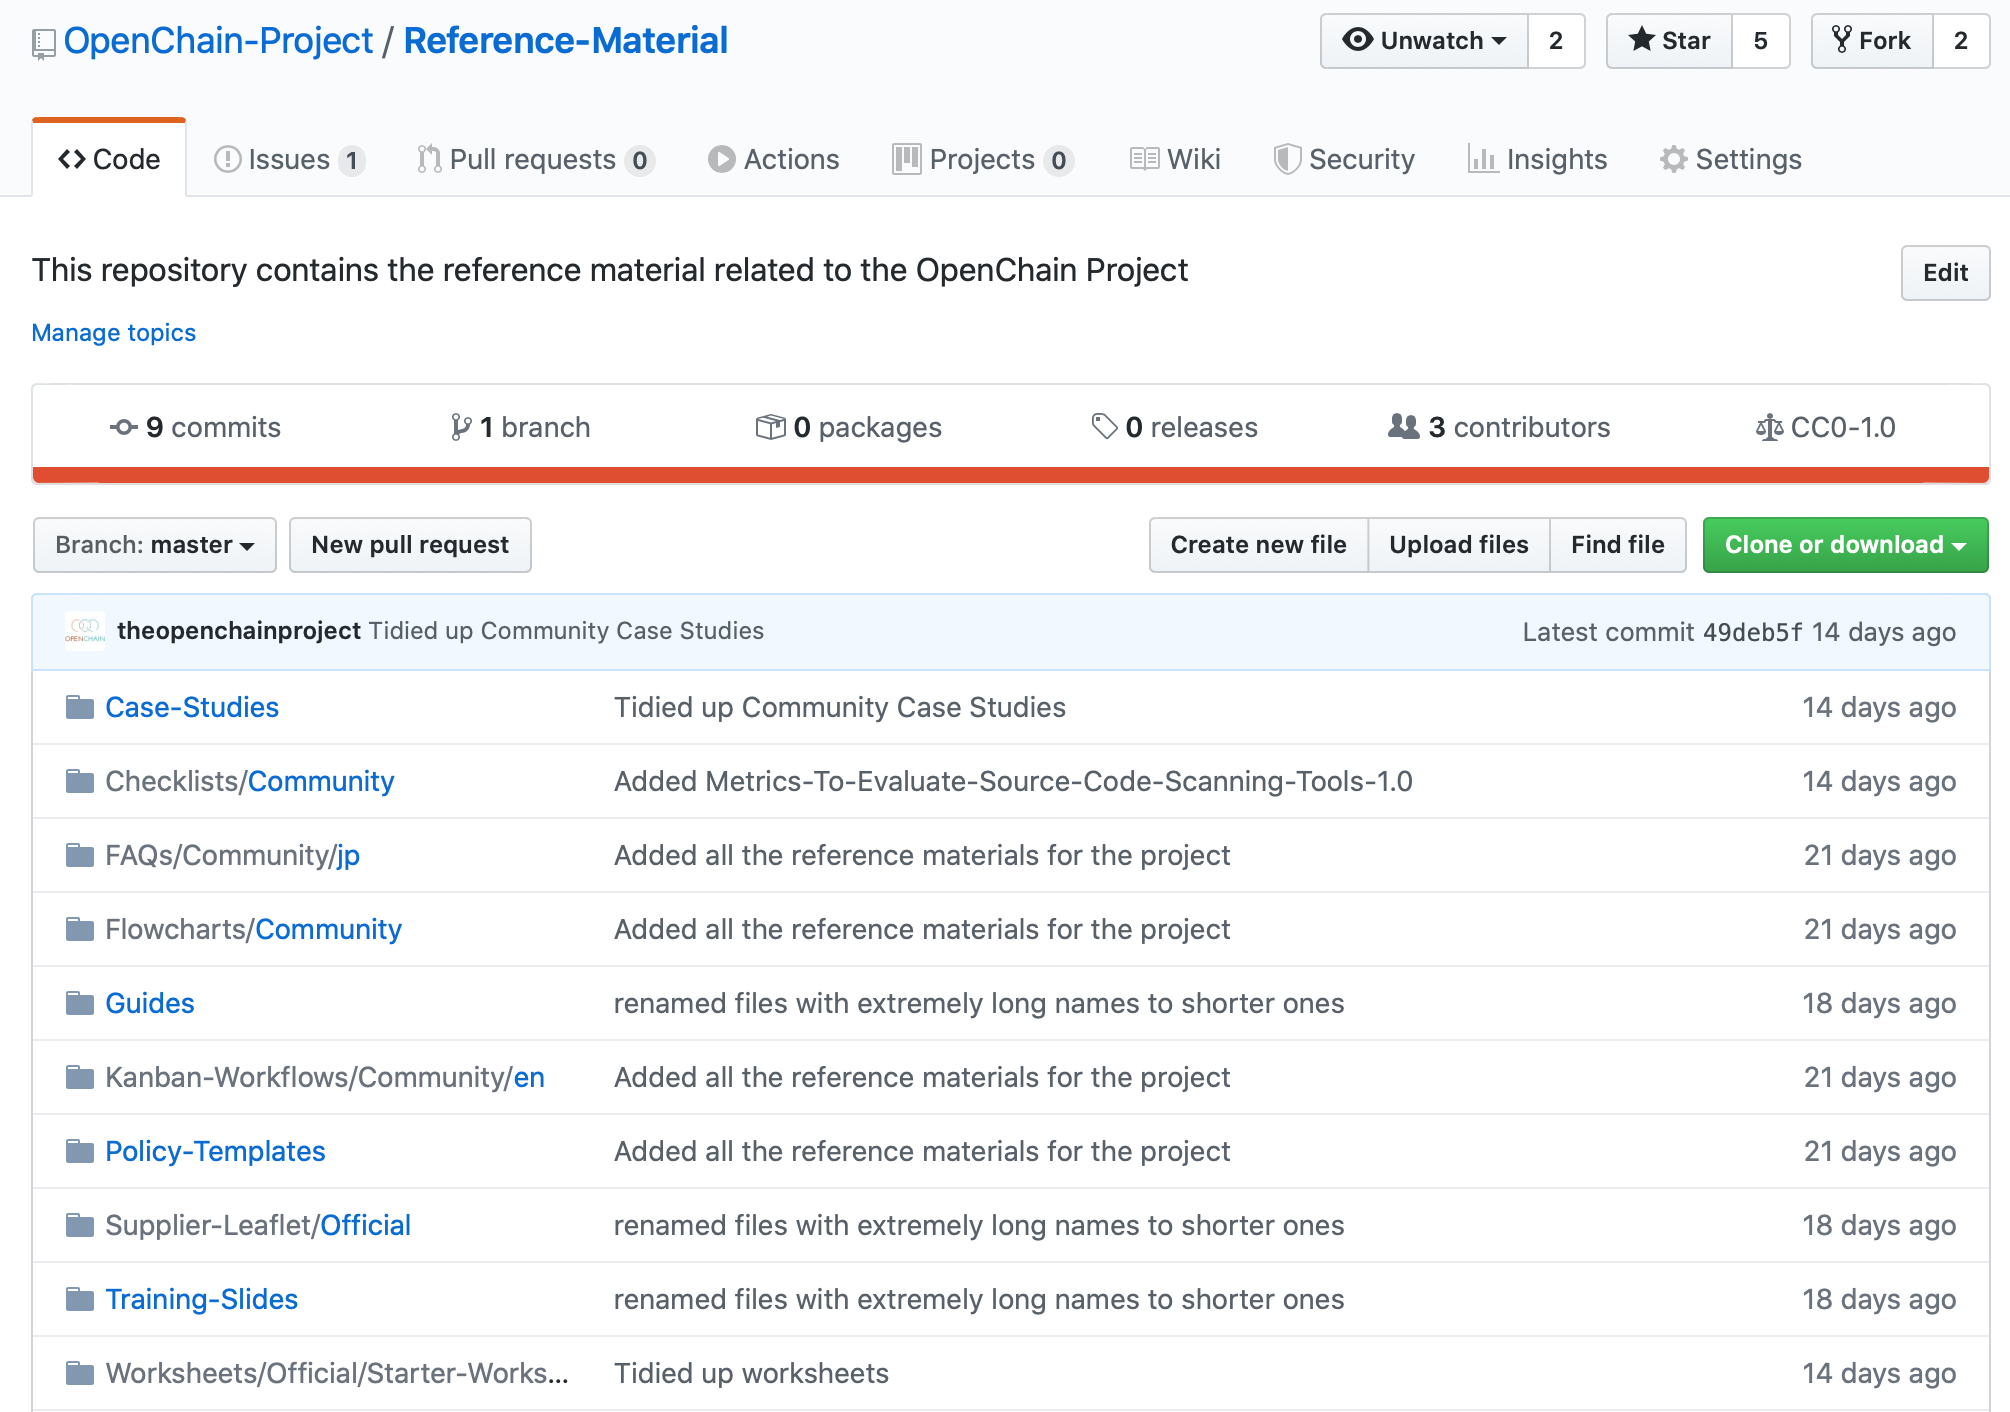This screenshot has height=1412, width=2010.
Task: Click the Projects board icon
Action: (x=906, y=159)
